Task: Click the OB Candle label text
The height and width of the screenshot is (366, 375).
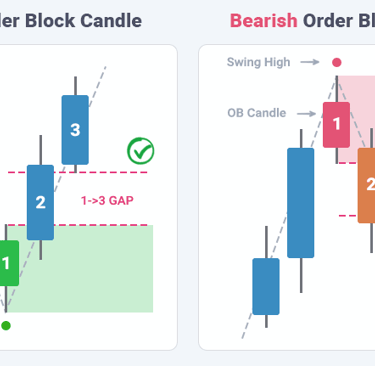Action: (257, 113)
